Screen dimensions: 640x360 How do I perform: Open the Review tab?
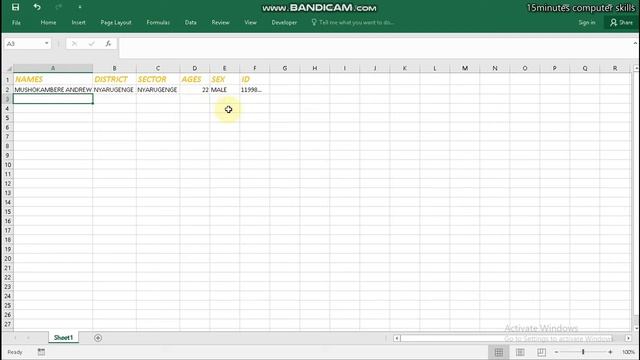click(220, 22)
